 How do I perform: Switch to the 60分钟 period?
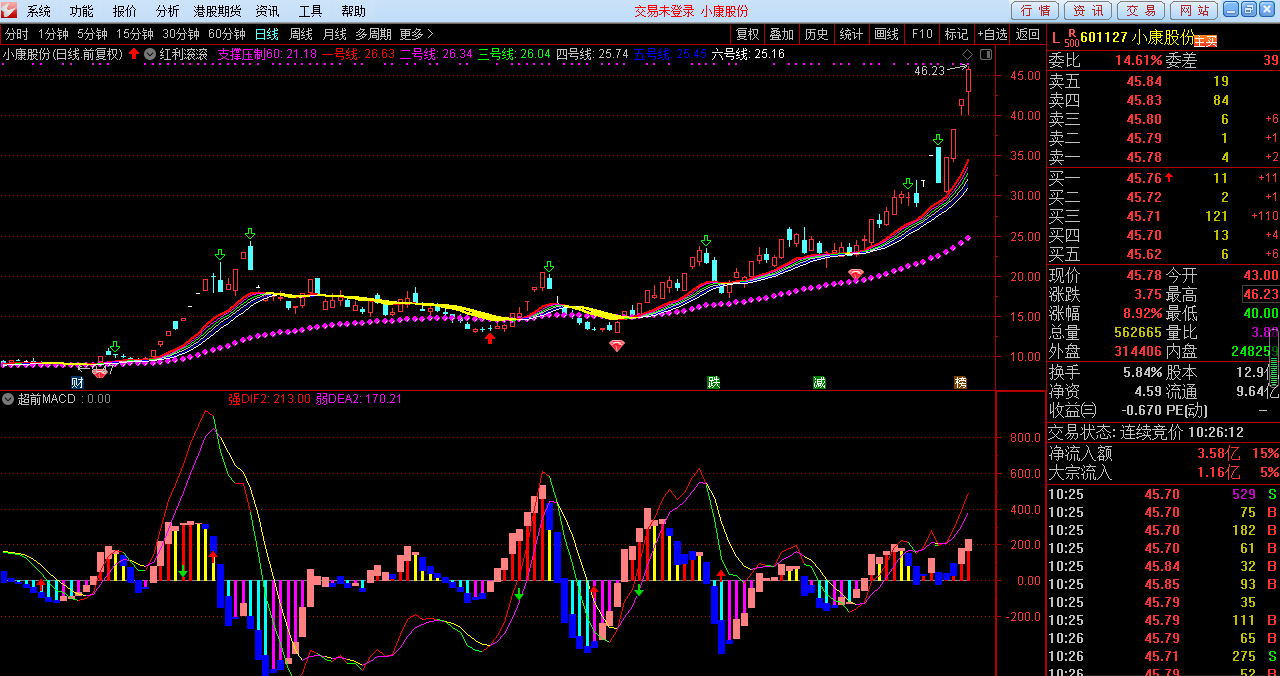[227, 34]
